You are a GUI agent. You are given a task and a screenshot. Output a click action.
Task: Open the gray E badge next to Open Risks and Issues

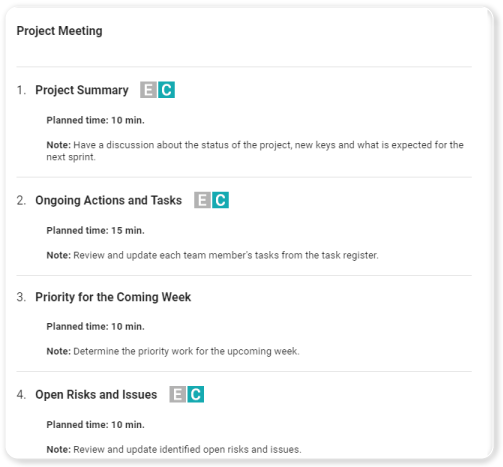(177, 394)
